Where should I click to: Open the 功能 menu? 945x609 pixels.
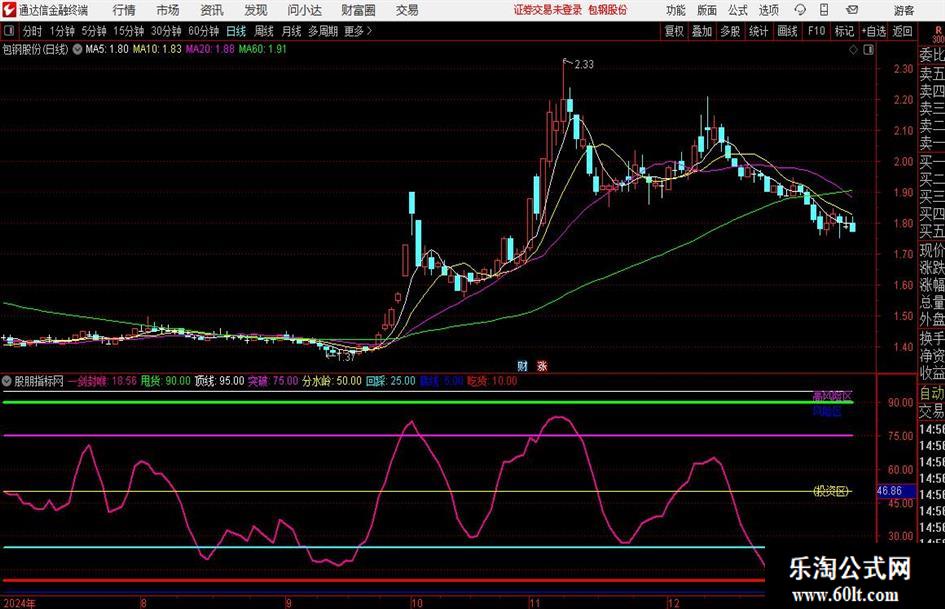[x=676, y=10]
